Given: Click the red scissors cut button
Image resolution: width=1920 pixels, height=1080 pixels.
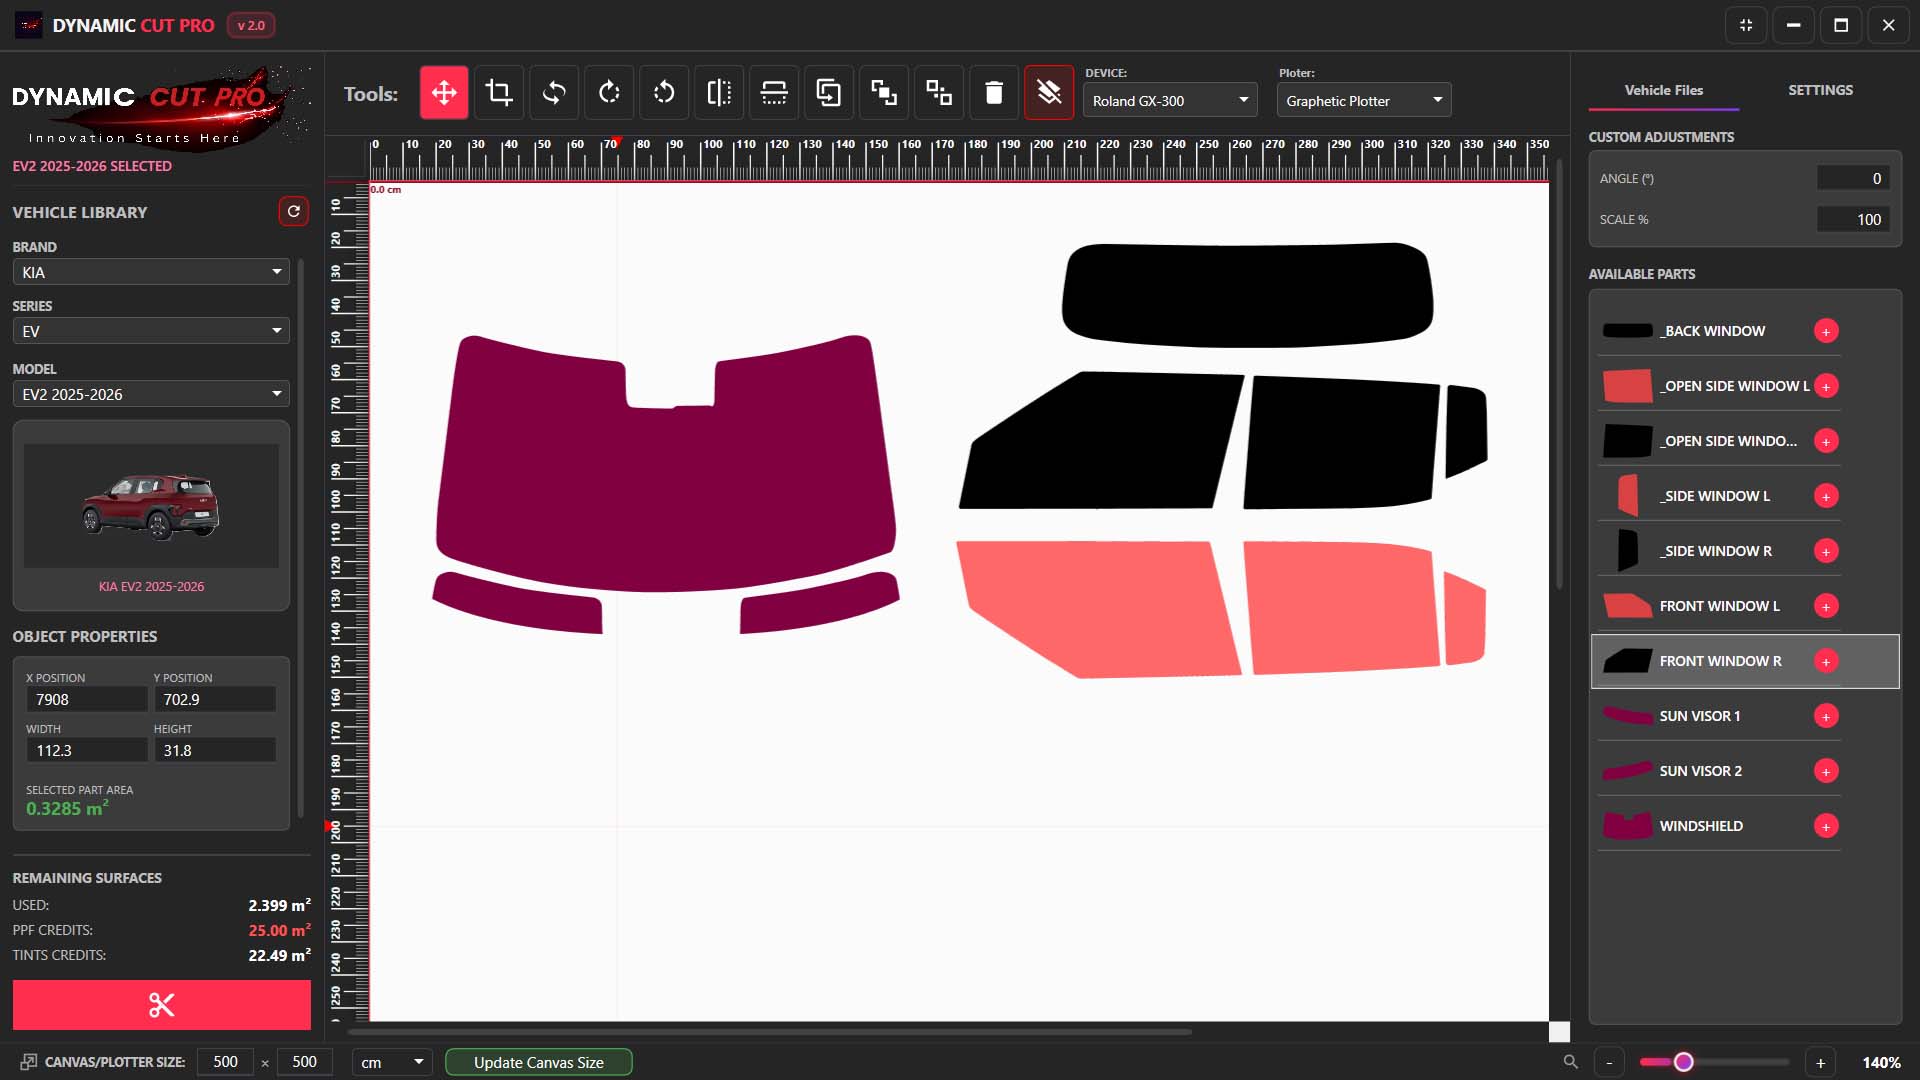Looking at the screenshot, I should click(162, 1004).
